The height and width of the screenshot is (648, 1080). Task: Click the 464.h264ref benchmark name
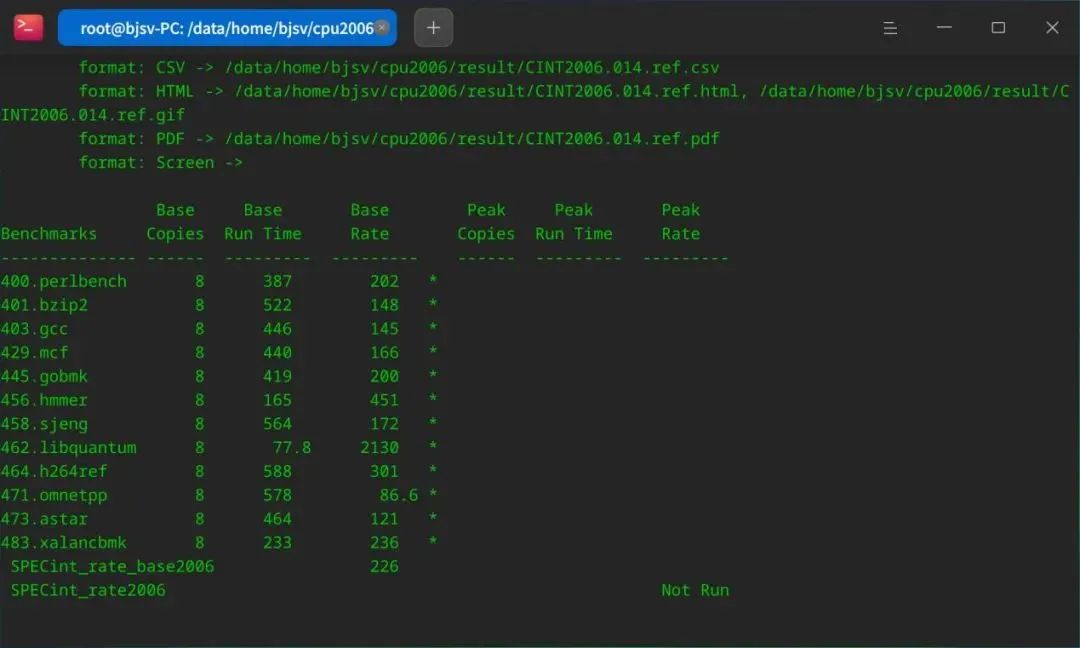(x=54, y=471)
